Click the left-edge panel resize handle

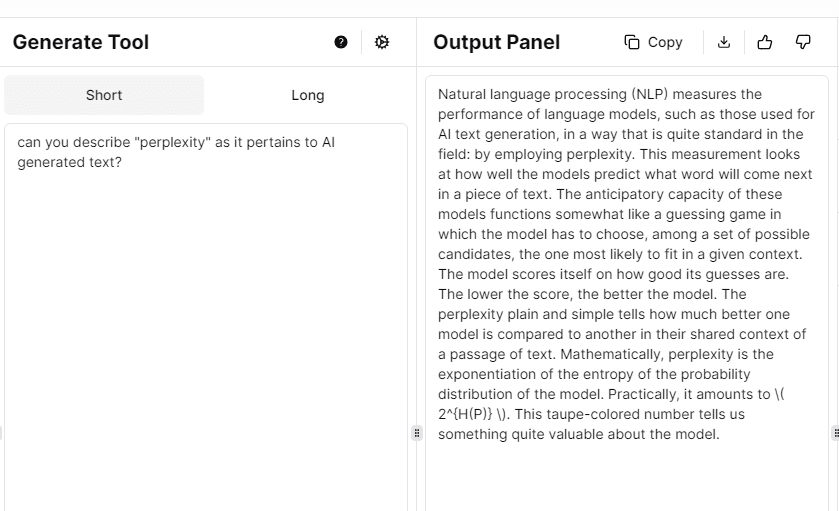pyautogui.click(x=2, y=433)
